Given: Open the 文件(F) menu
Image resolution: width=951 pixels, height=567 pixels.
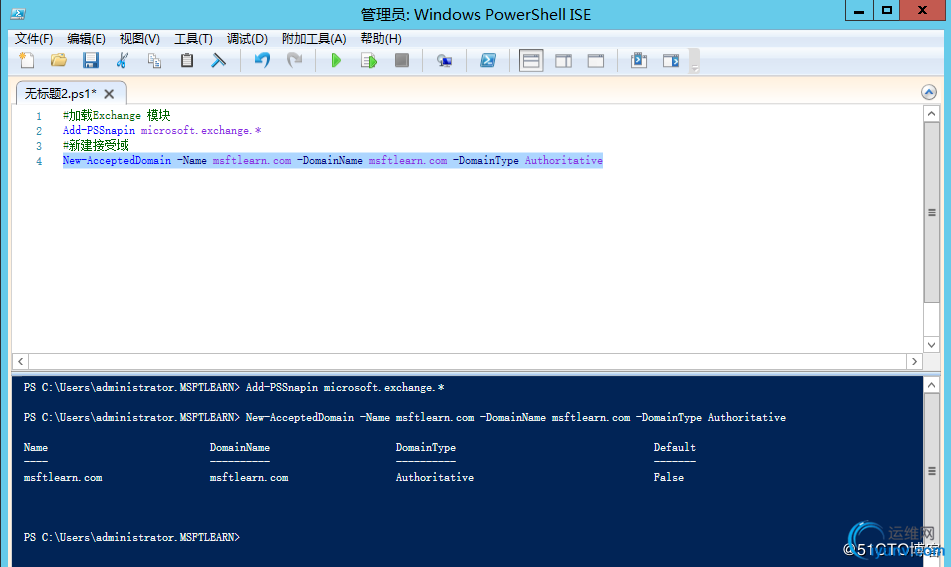Looking at the screenshot, I should click(x=33, y=39).
